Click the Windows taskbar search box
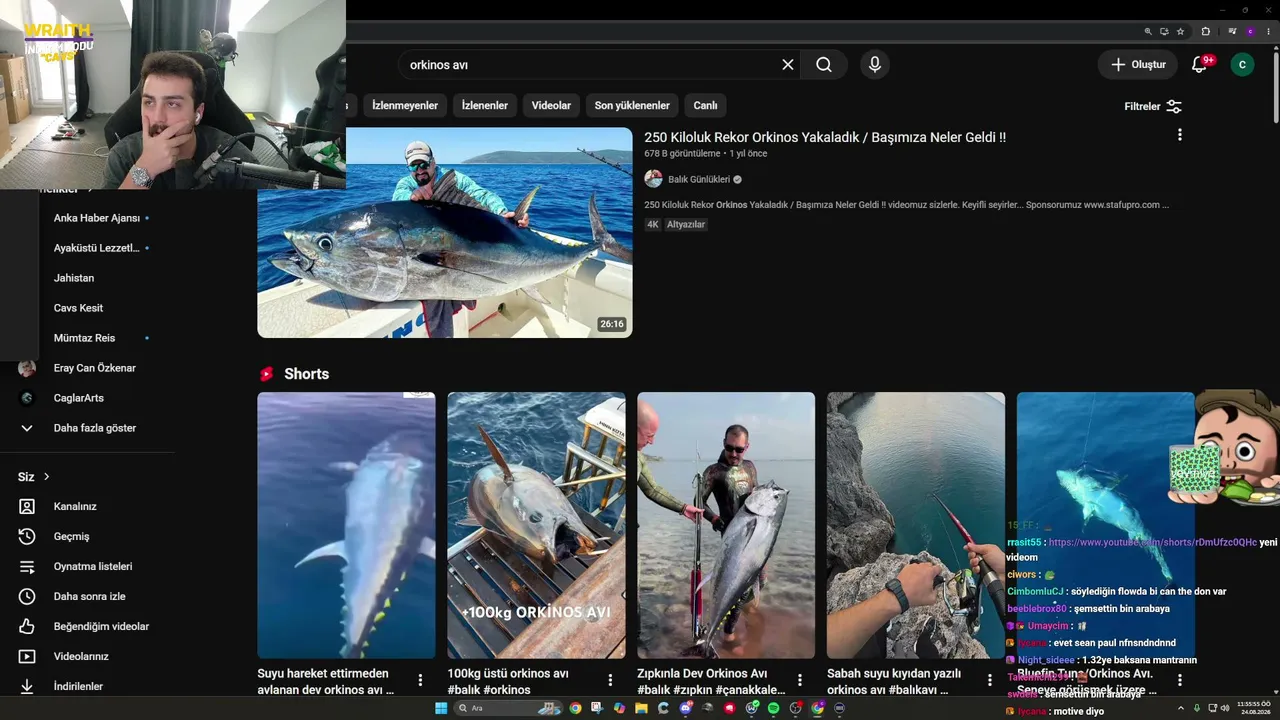Image resolution: width=1280 pixels, height=720 pixels. 509,708
